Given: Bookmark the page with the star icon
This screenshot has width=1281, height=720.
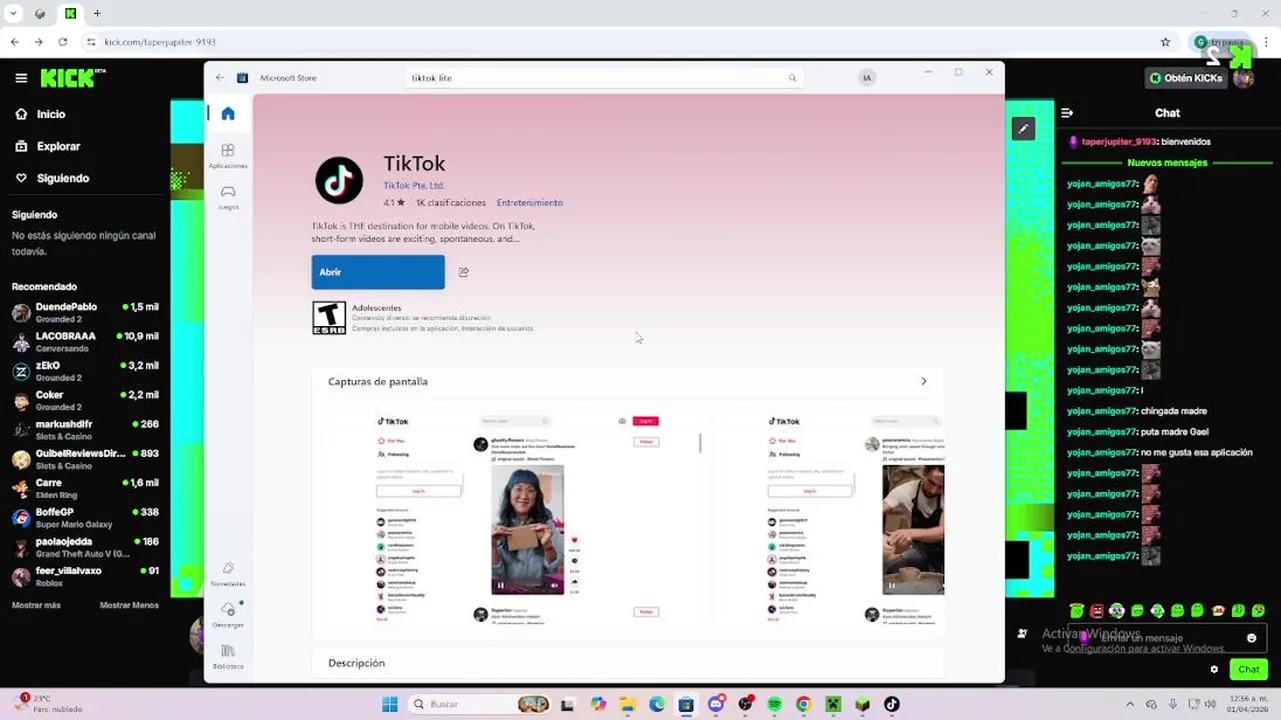Looking at the screenshot, I should tap(1165, 42).
